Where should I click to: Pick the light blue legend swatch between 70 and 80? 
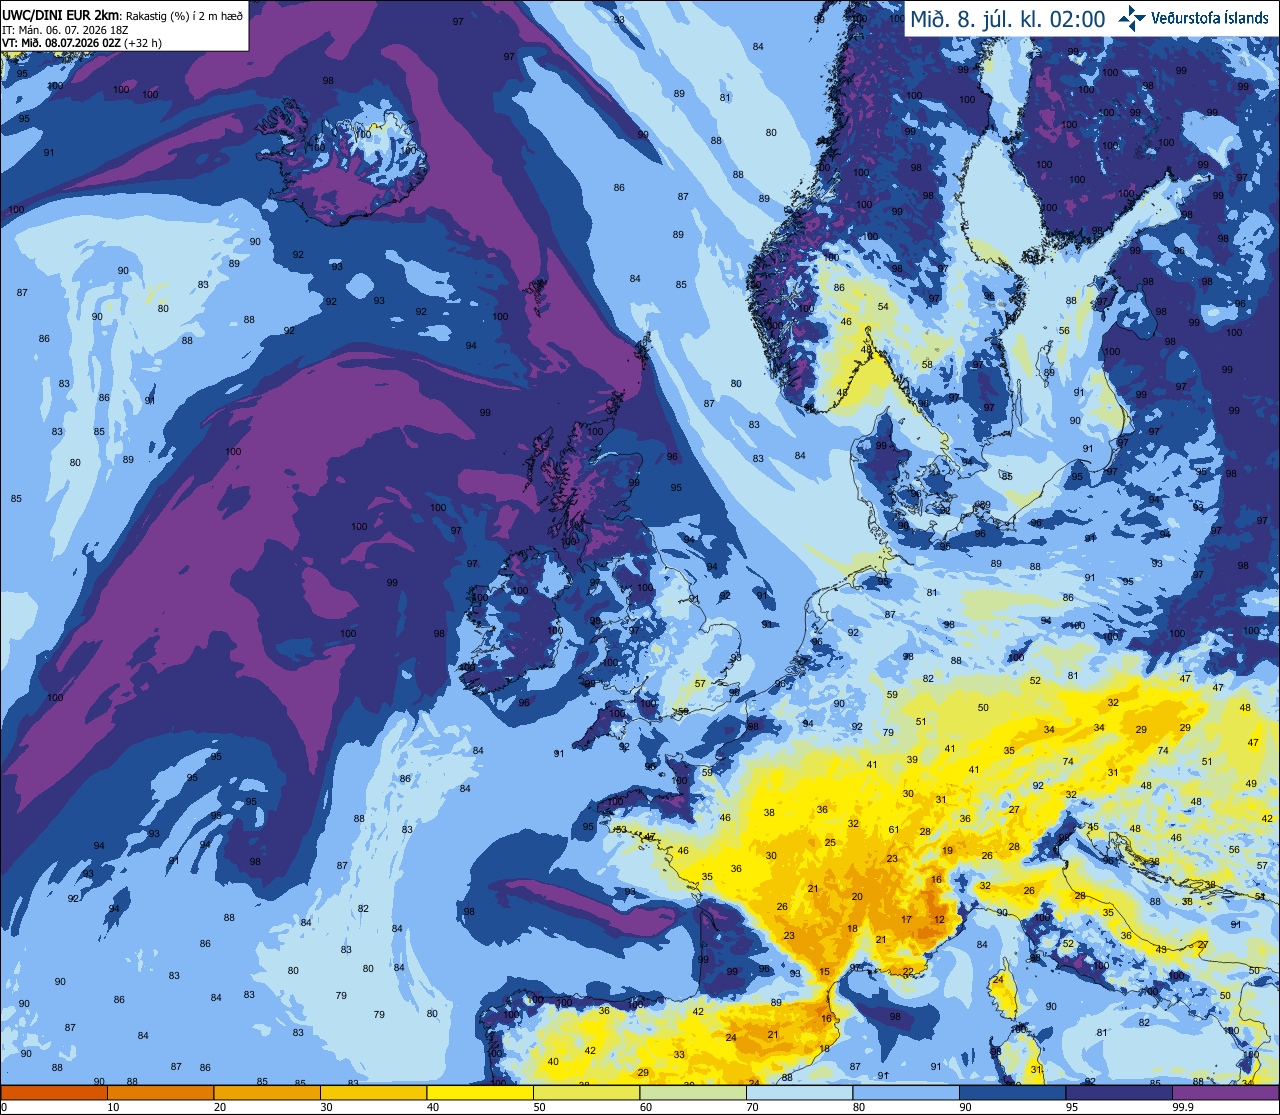coord(799,1093)
